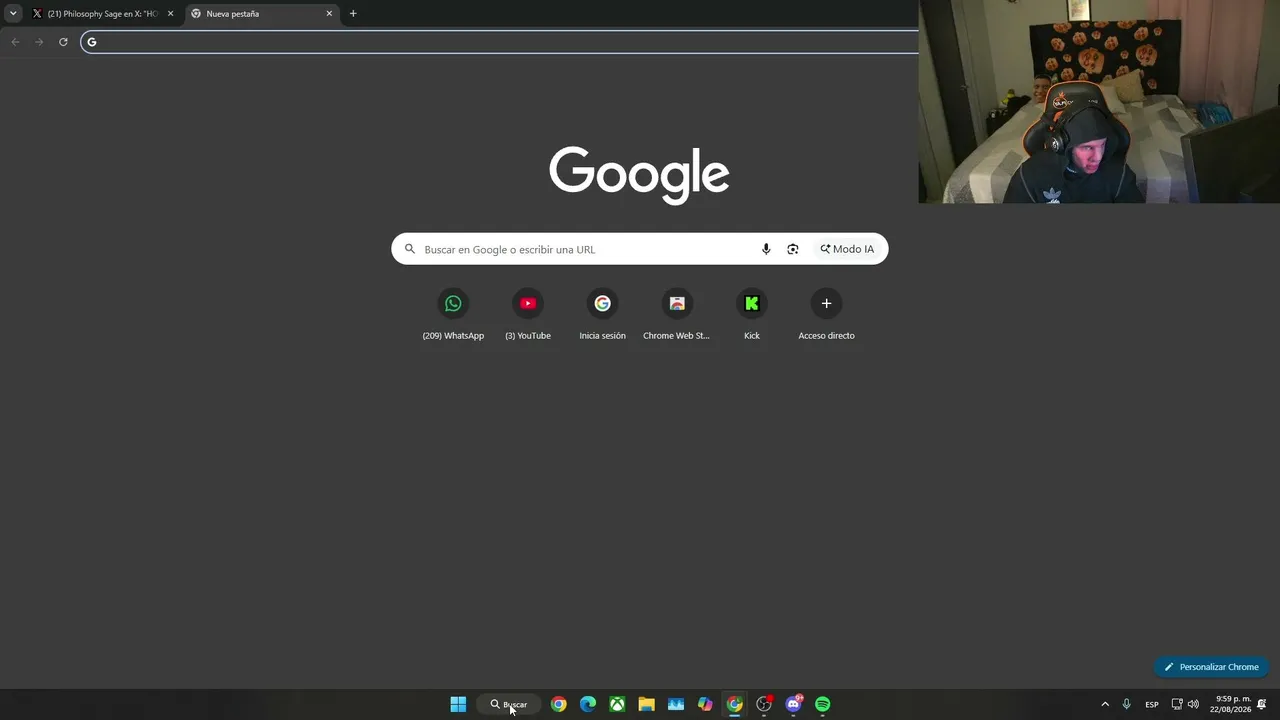This screenshot has height=720, width=1280.
Task: Open Discord from the taskbar
Action: click(794, 704)
